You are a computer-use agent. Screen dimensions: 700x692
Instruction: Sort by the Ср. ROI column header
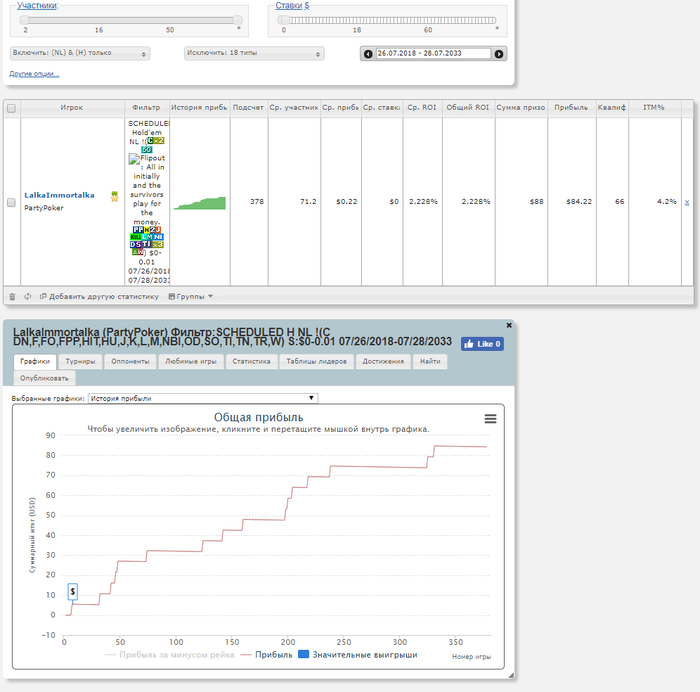(422, 108)
